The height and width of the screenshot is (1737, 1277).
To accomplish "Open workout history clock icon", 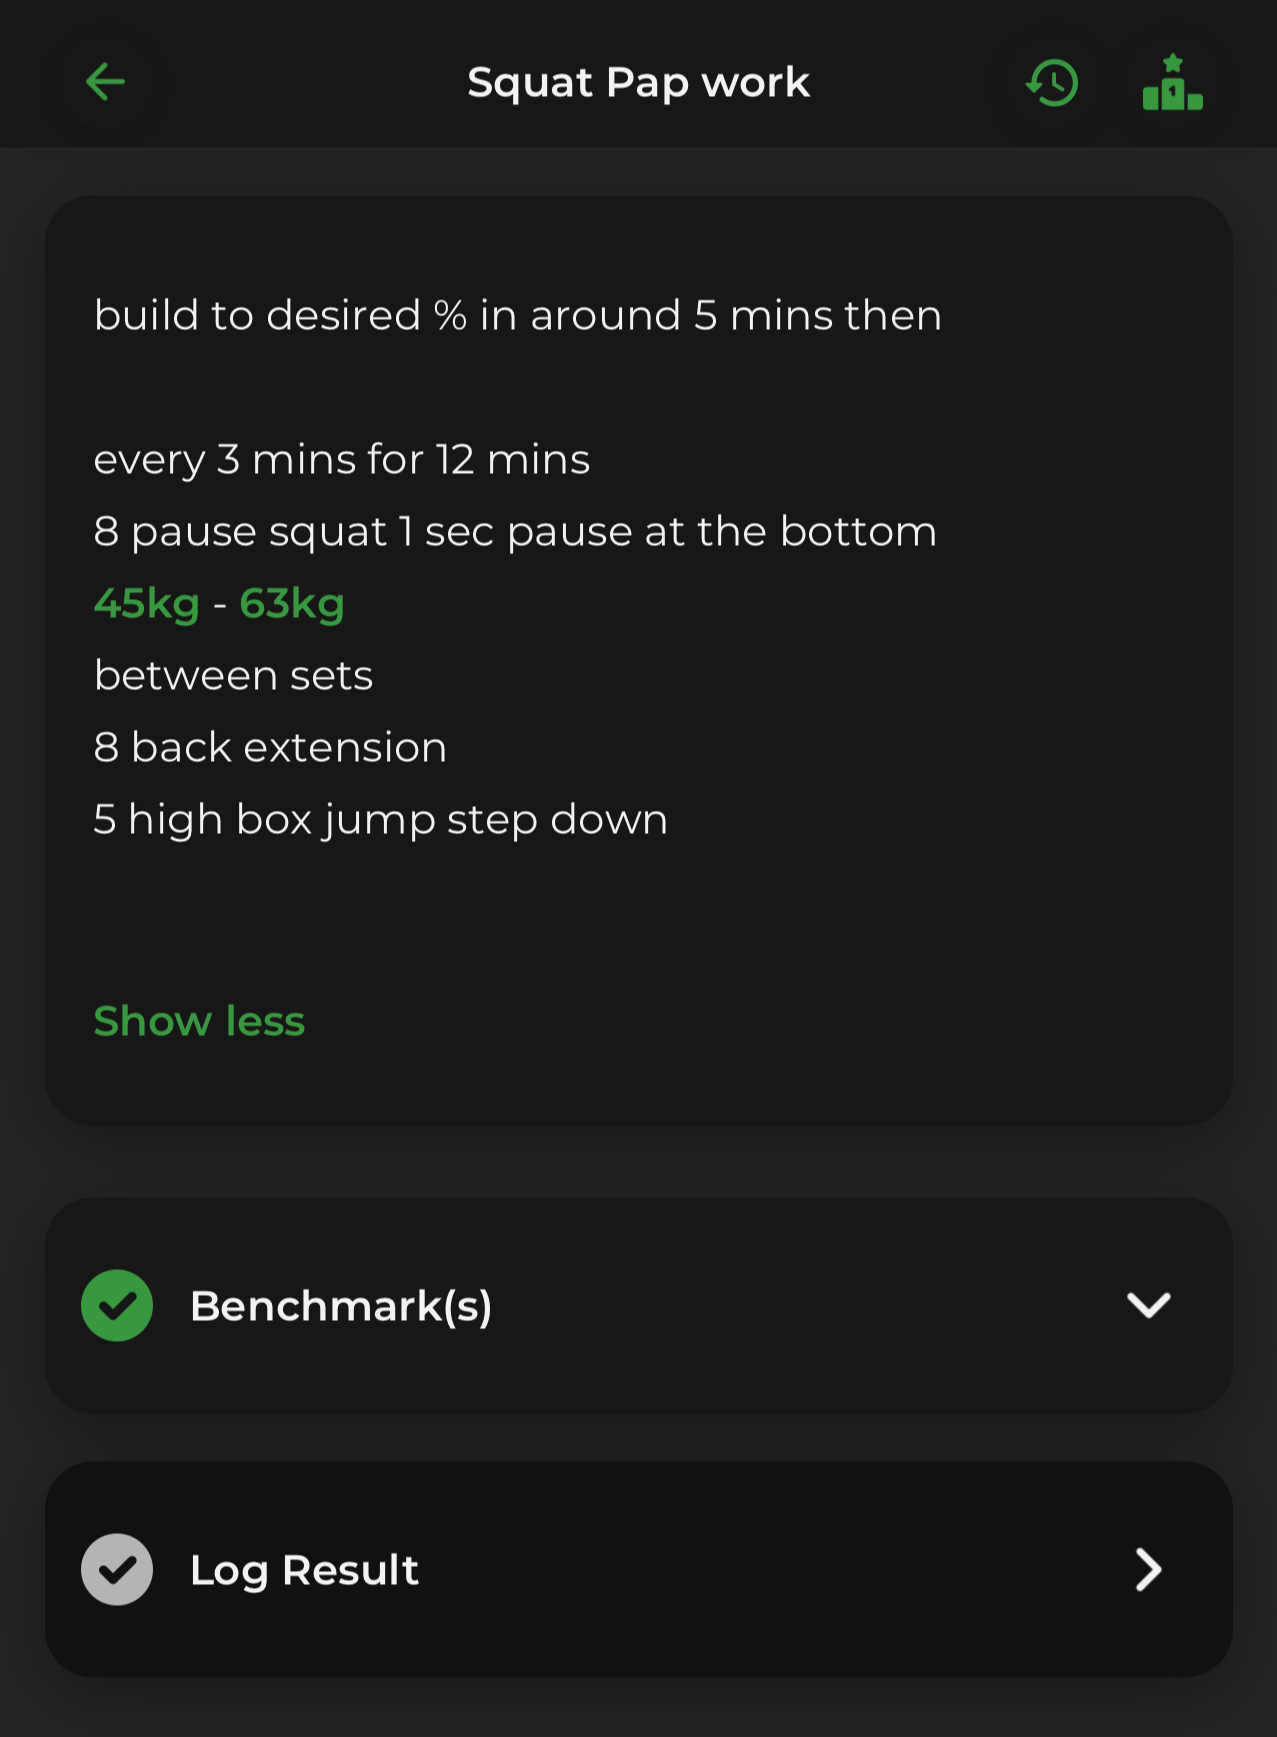I will click(1052, 83).
